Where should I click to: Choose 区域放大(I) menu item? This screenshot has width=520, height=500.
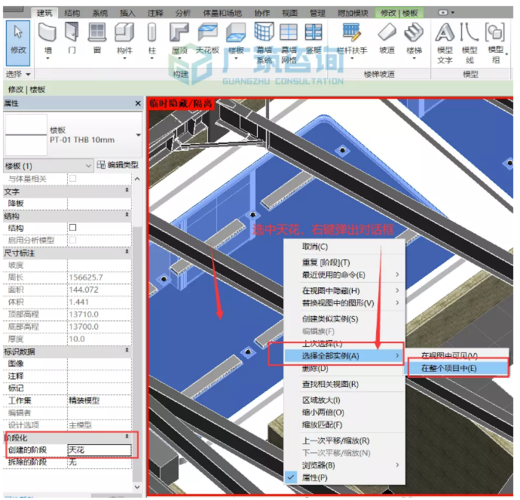click(x=345, y=400)
